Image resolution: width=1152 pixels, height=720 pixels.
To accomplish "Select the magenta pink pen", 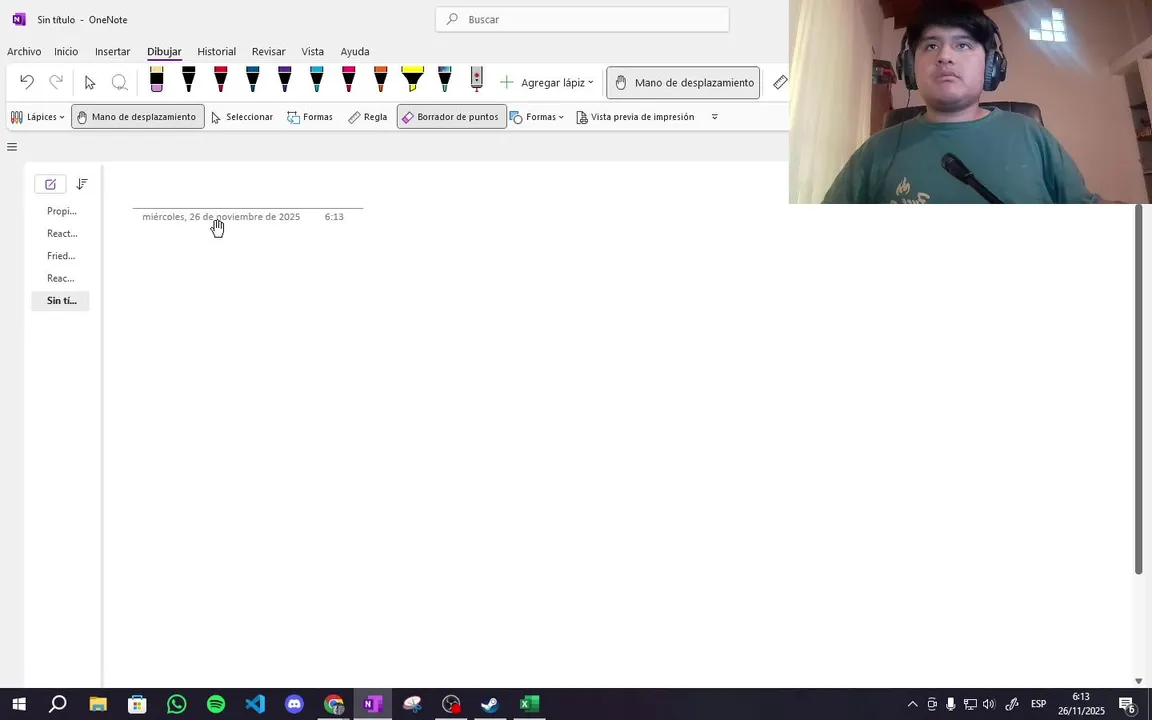I will click(349, 79).
